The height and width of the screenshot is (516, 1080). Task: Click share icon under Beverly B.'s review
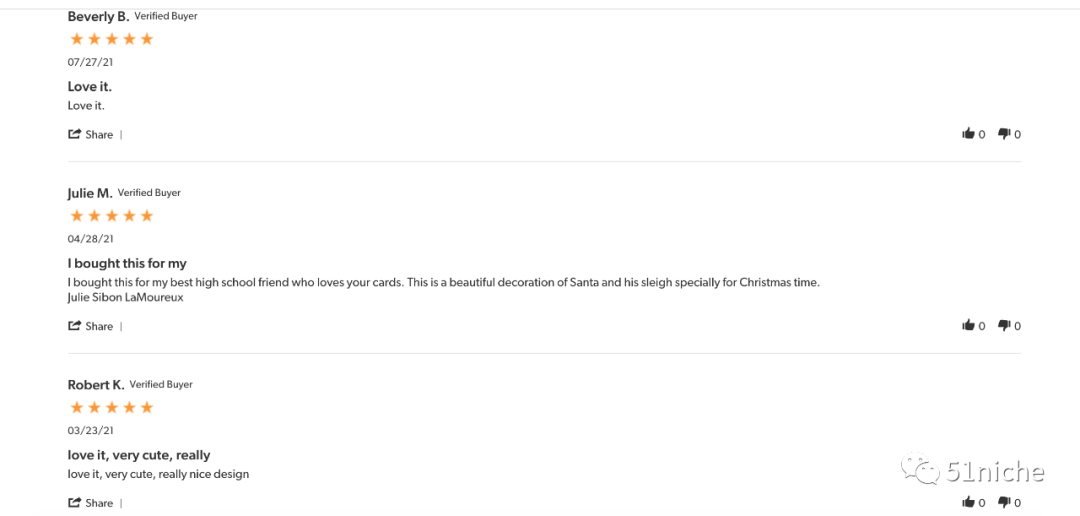[75, 134]
